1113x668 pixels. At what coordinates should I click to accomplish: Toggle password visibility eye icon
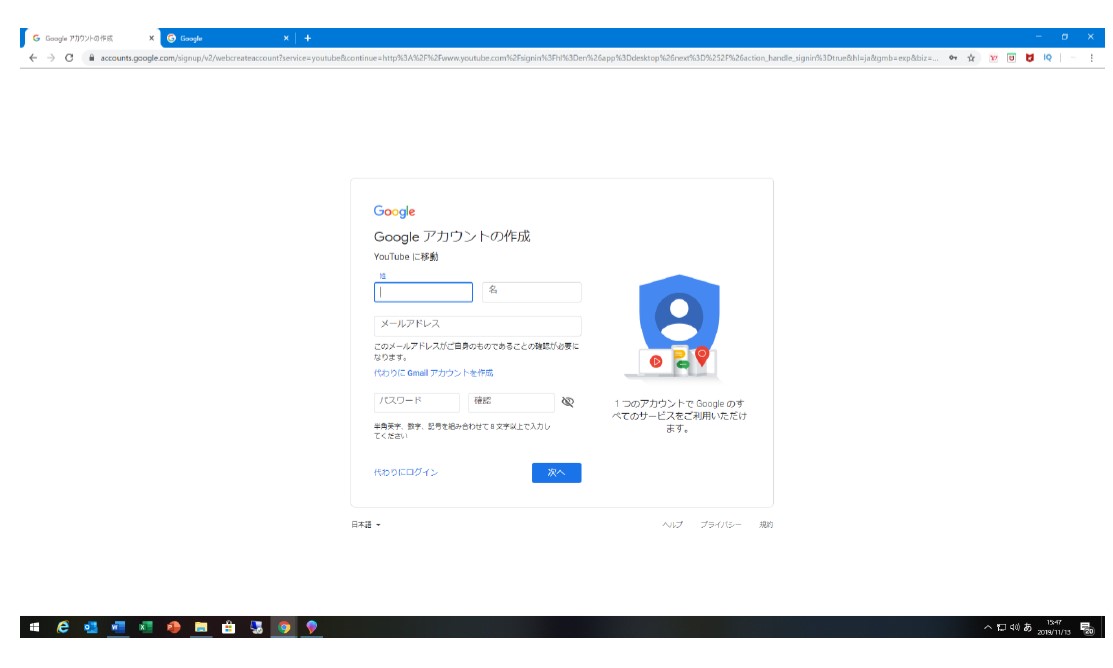pyautogui.click(x=568, y=402)
